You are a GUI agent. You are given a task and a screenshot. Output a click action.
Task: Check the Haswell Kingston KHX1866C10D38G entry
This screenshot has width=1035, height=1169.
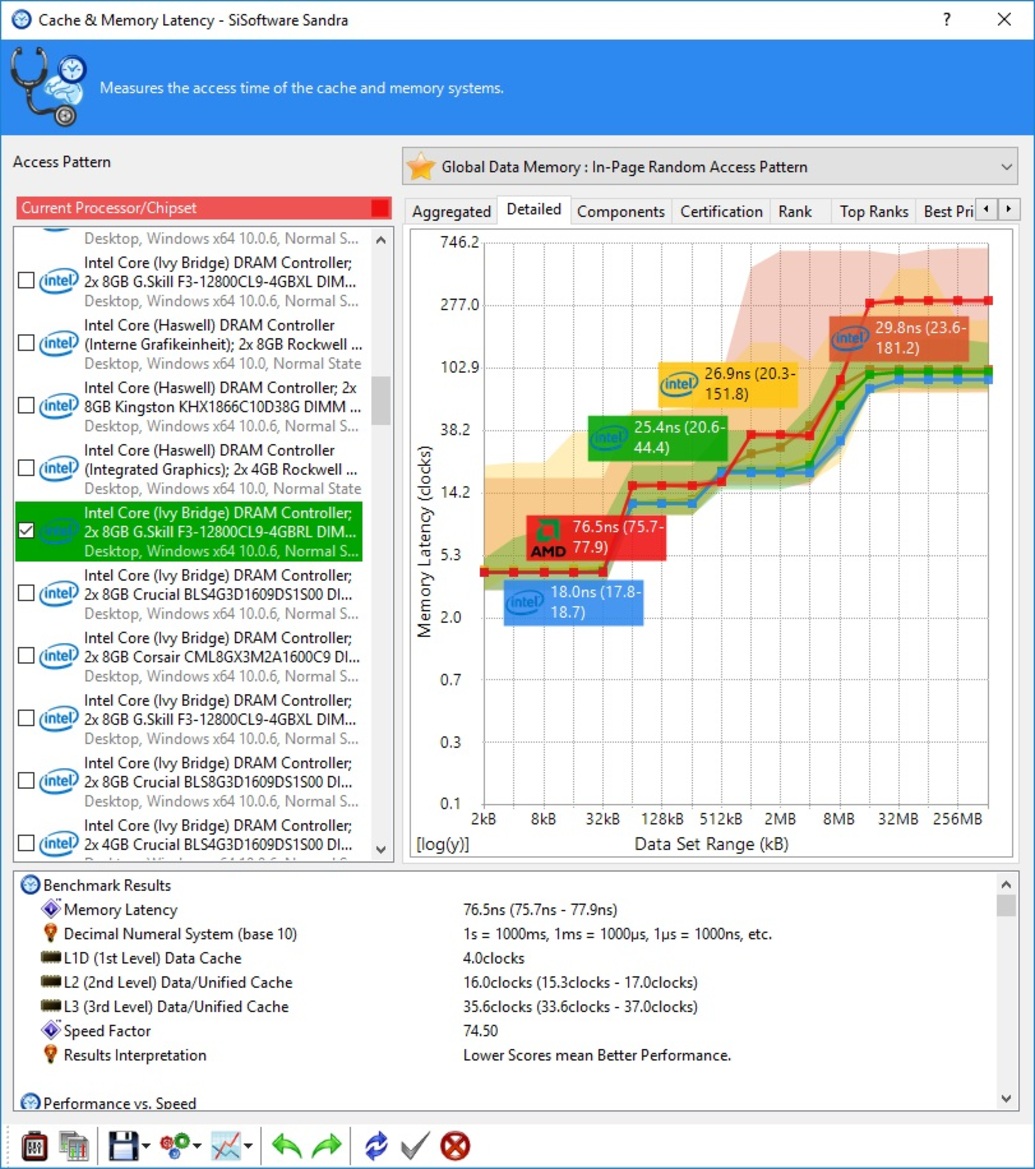click(26, 406)
